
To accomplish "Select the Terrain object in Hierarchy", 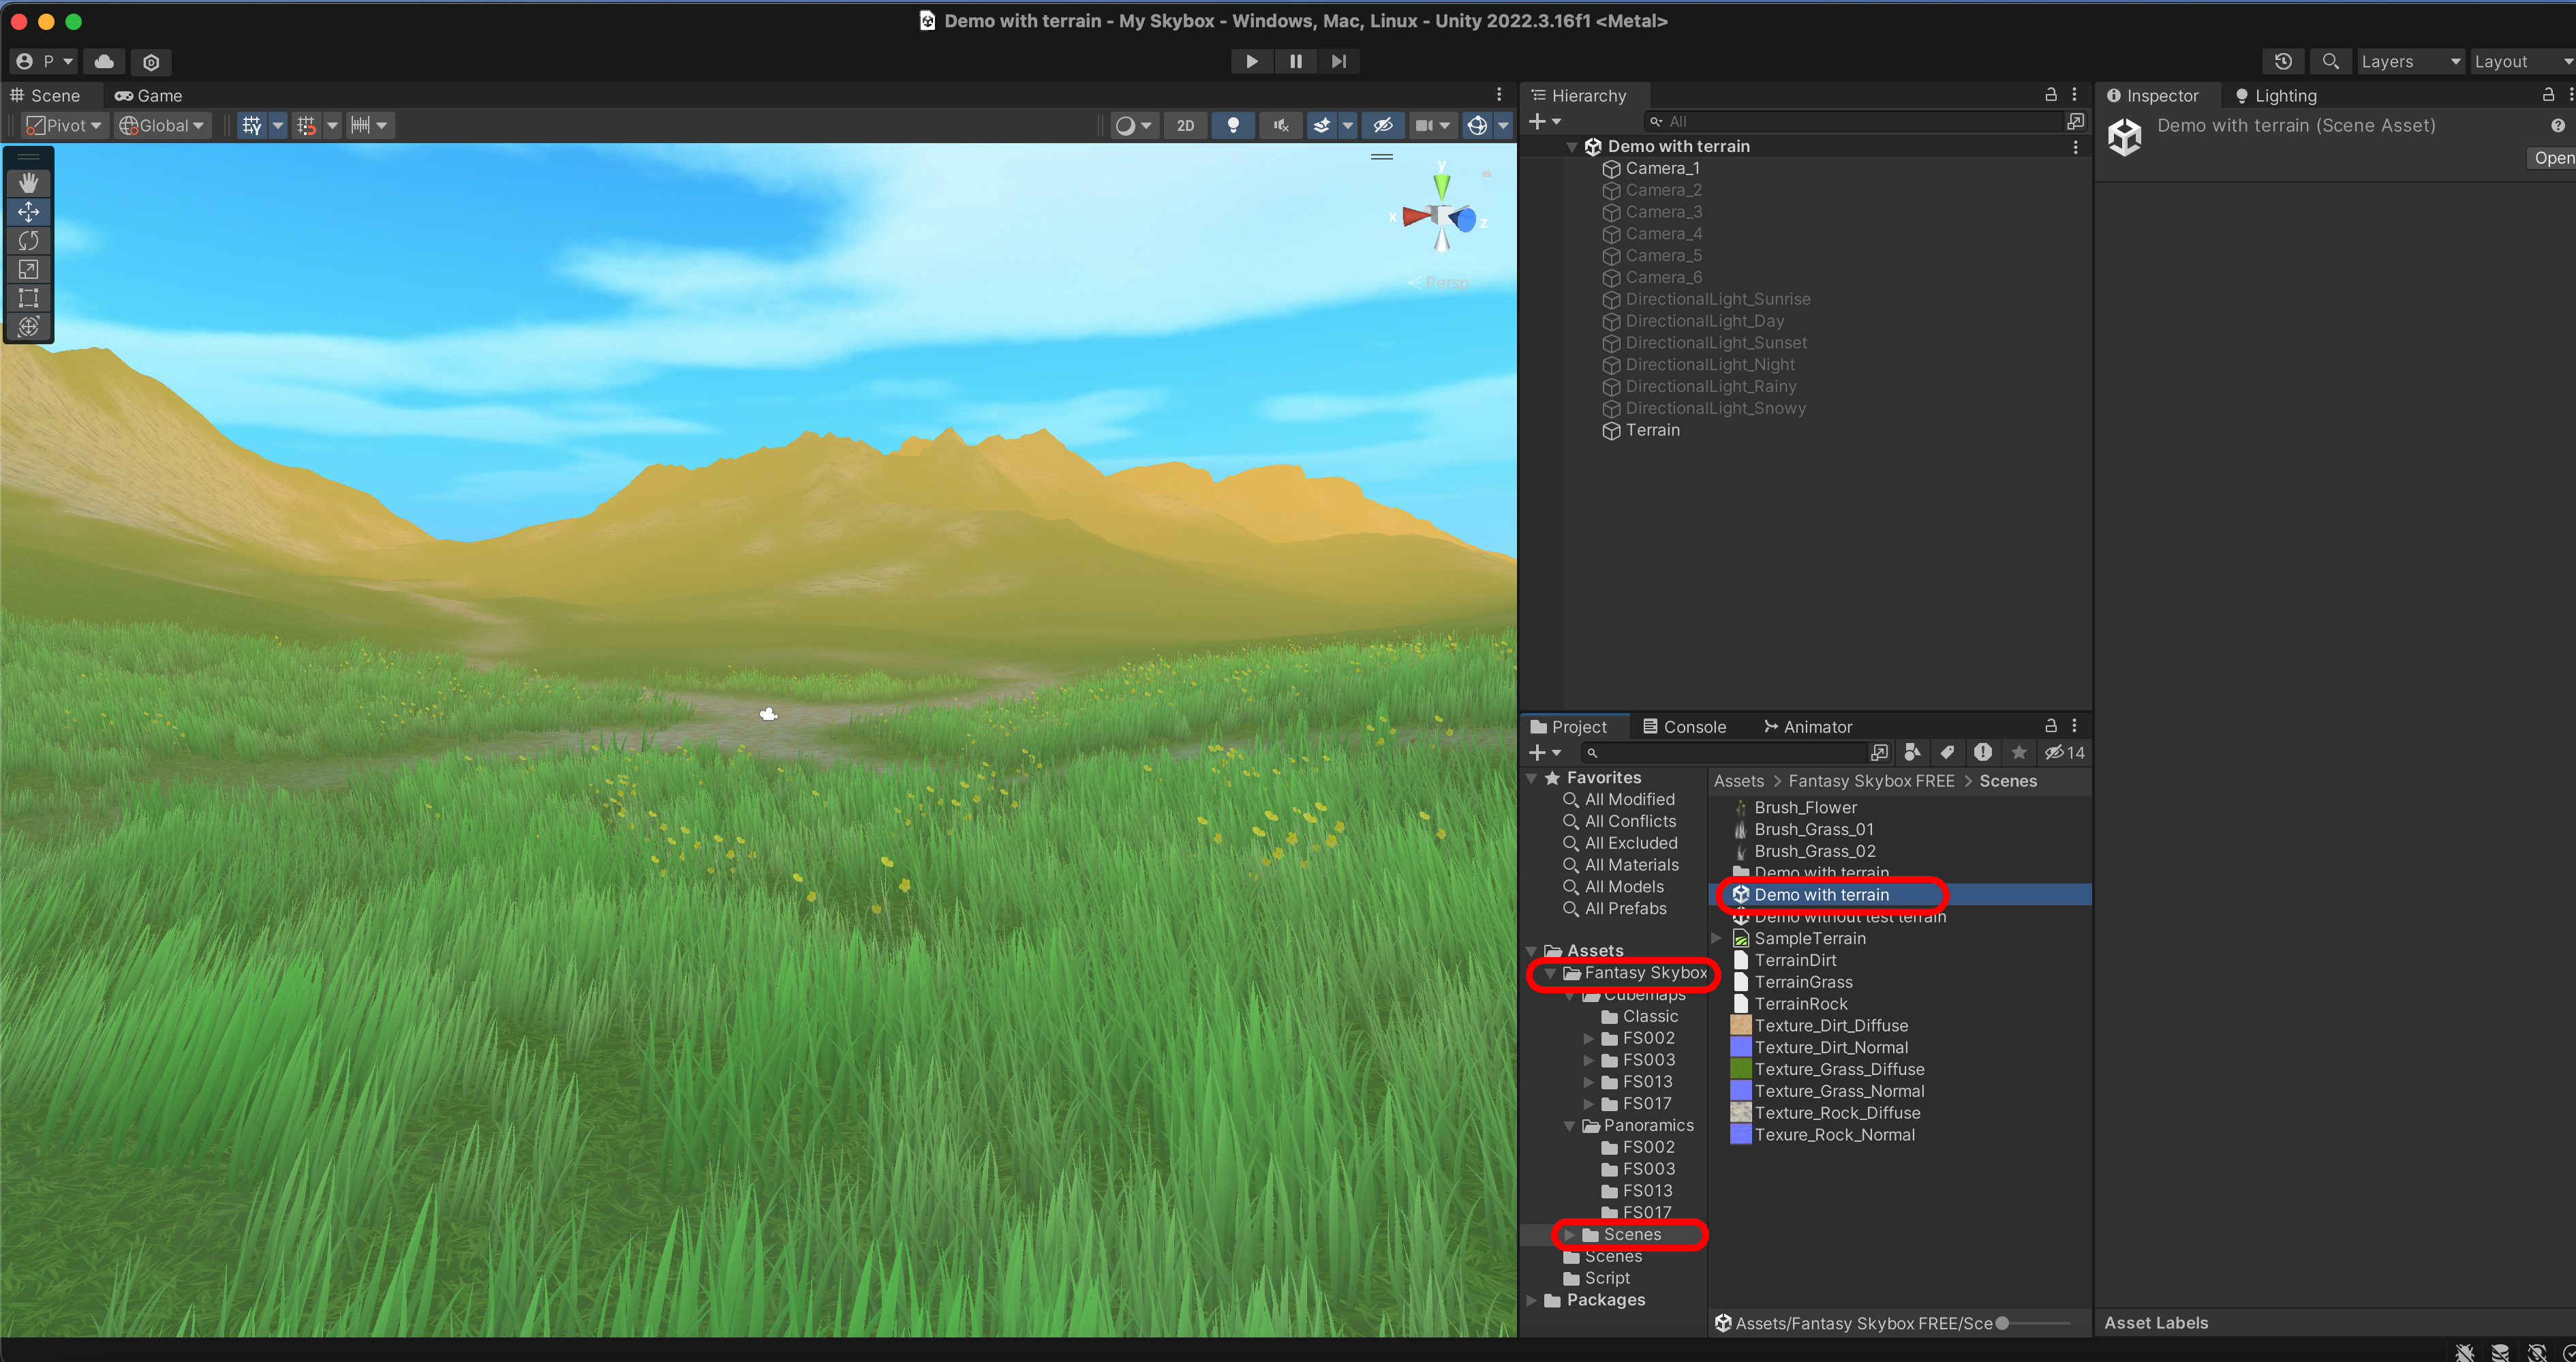I will coord(1652,430).
